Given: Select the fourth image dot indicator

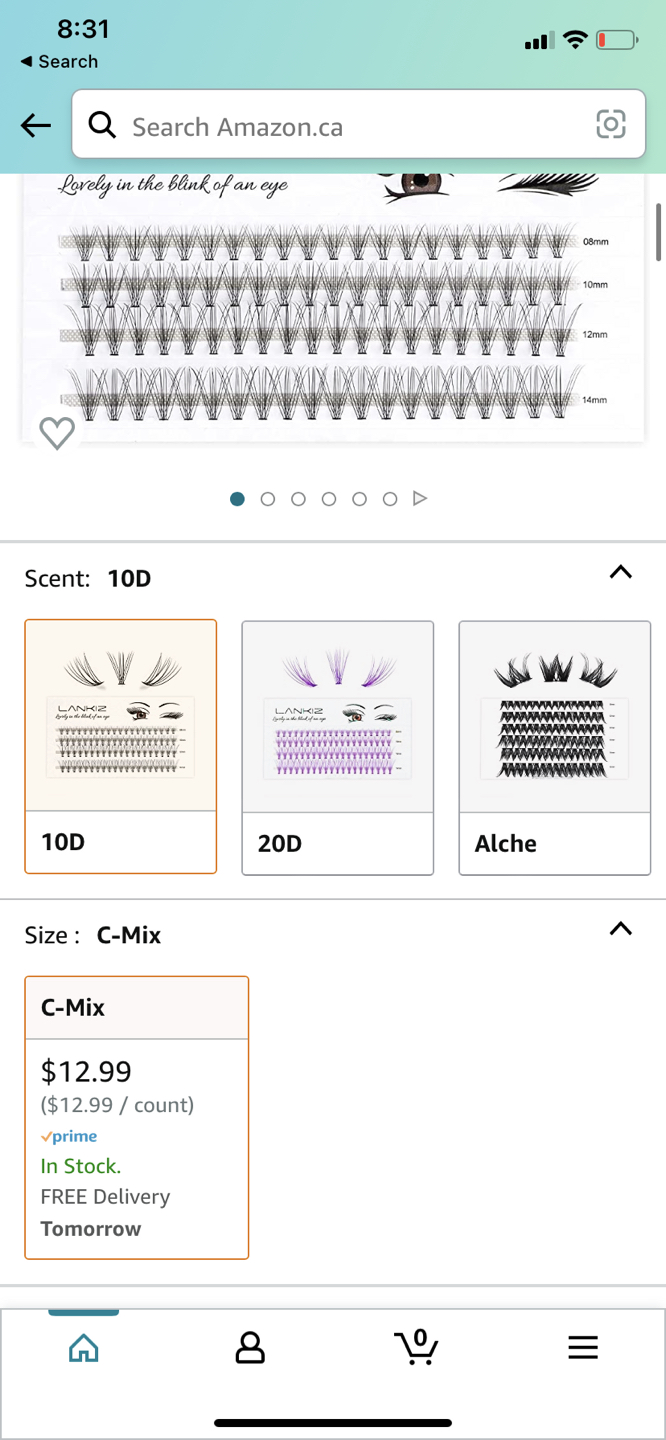Looking at the screenshot, I should click(x=329, y=499).
